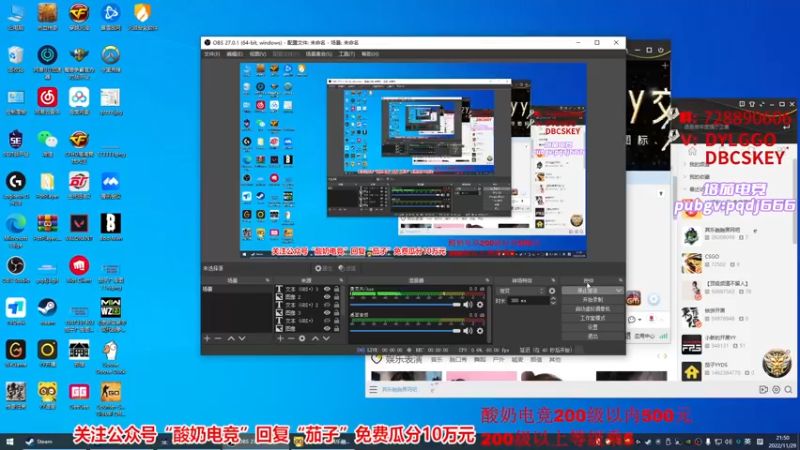This screenshot has height=450, width=800.
Task: Open transition properties gear icon
Action: point(552,291)
